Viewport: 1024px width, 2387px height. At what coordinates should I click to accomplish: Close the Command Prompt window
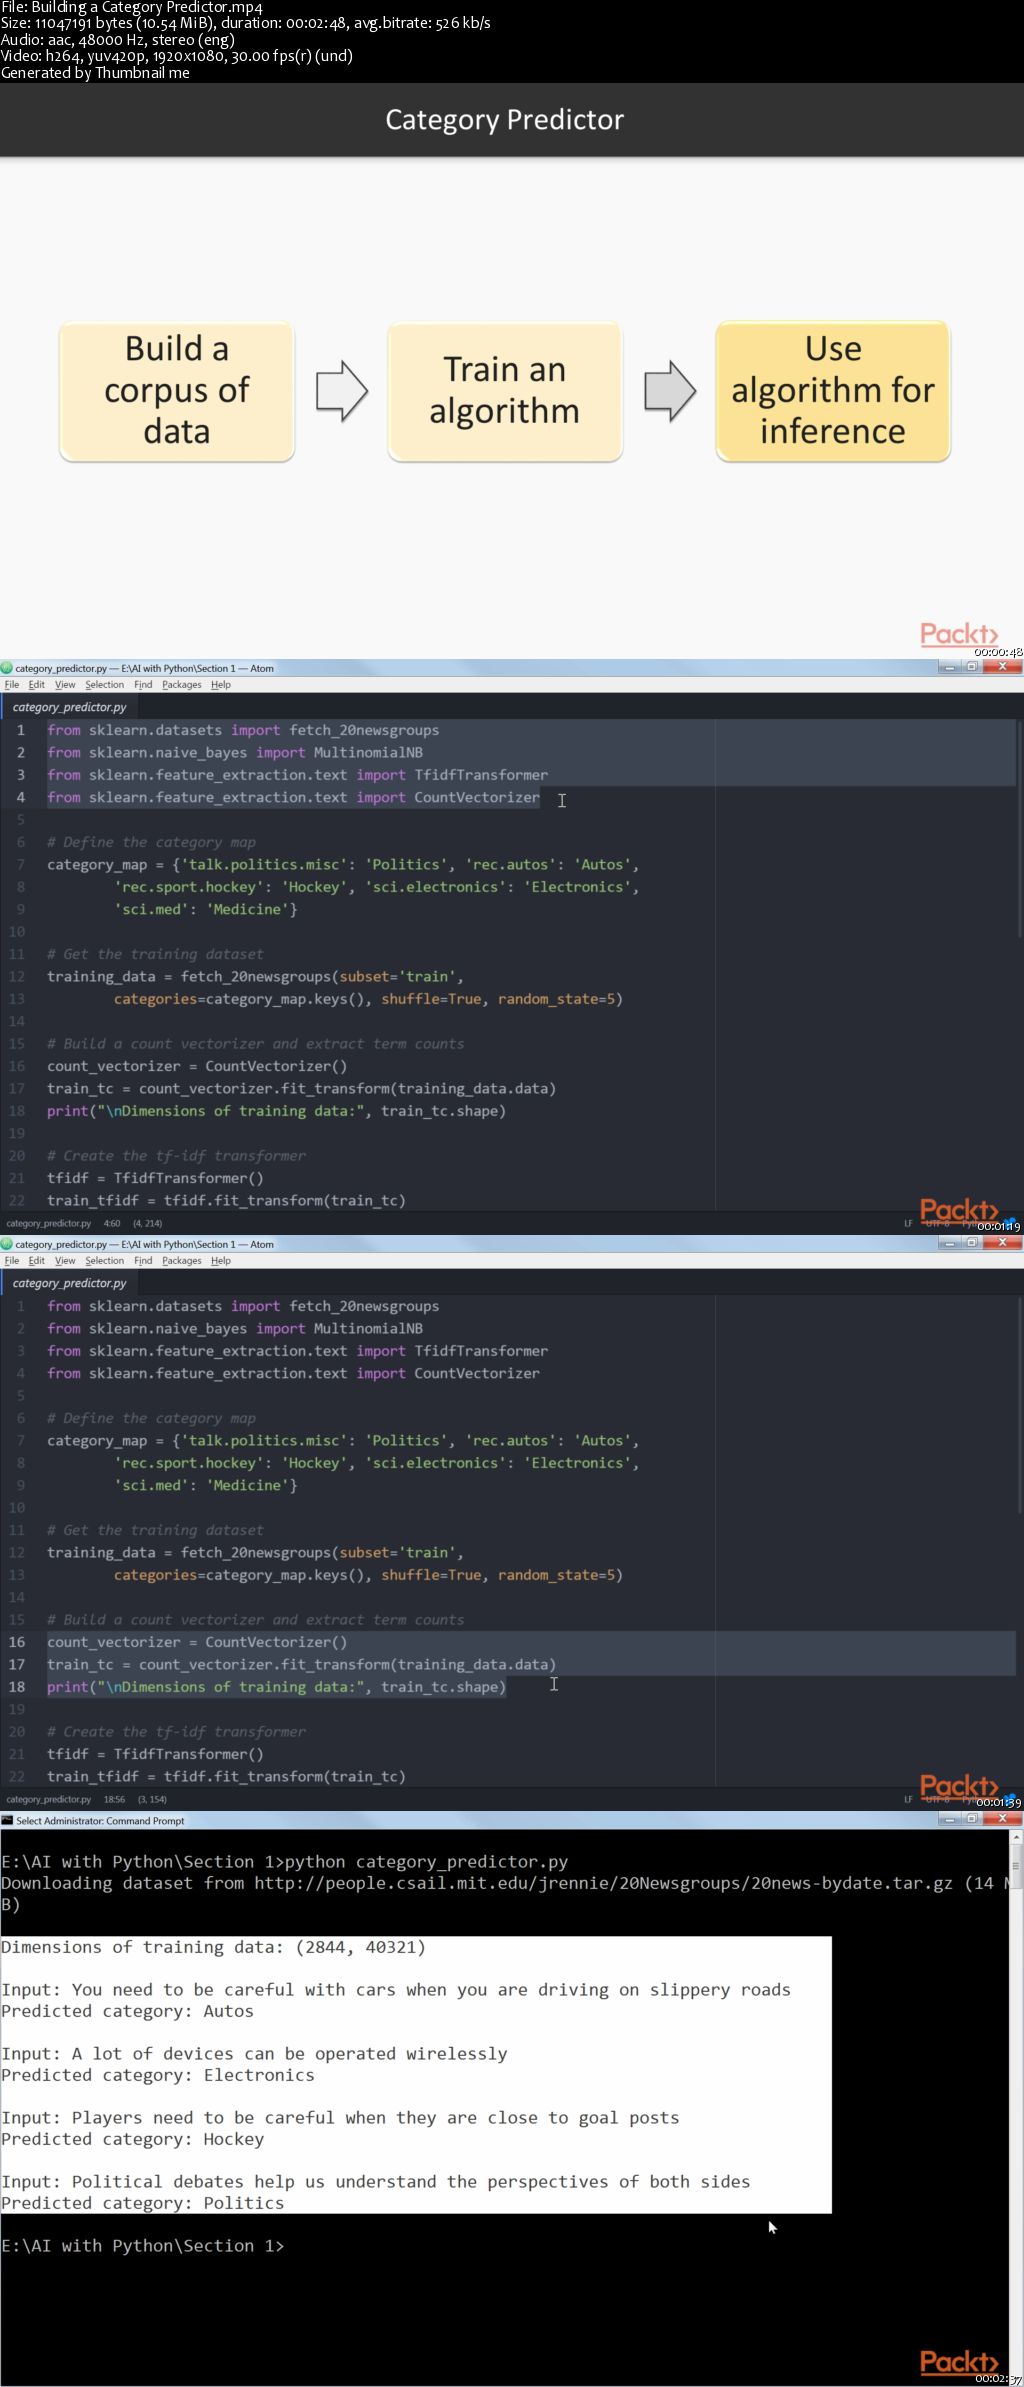tap(1002, 1819)
